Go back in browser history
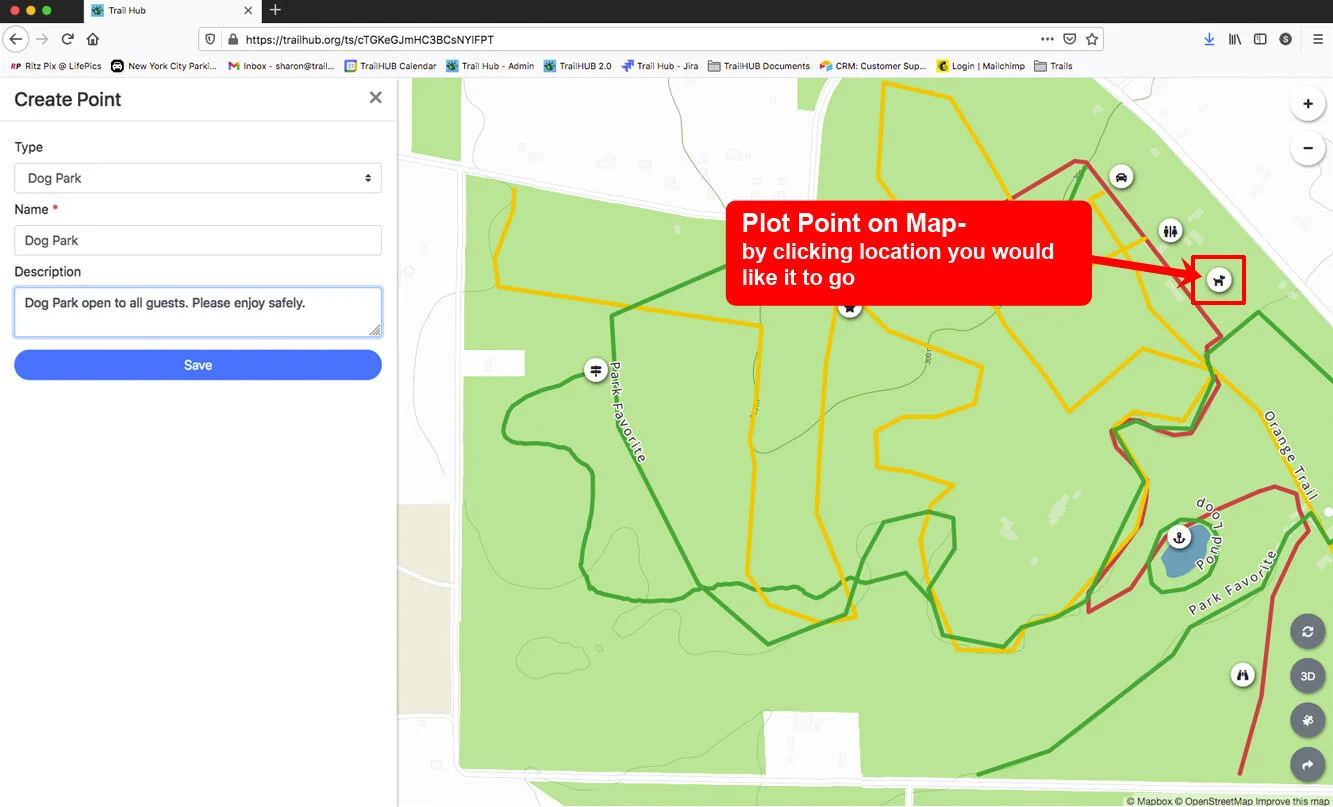 pyautogui.click(x=15, y=39)
